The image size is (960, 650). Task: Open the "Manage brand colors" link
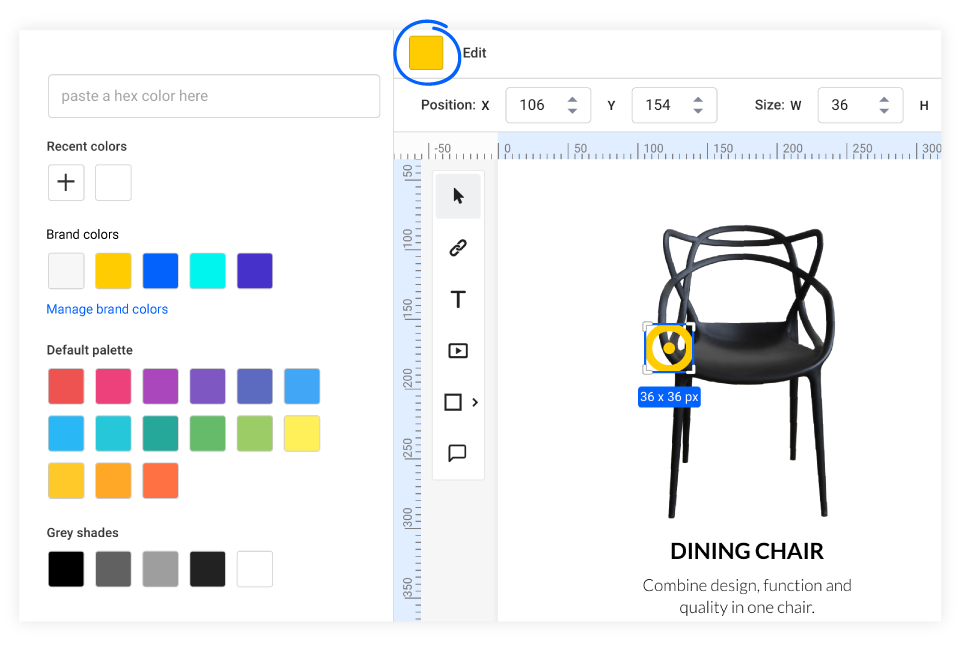[x=107, y=309]
